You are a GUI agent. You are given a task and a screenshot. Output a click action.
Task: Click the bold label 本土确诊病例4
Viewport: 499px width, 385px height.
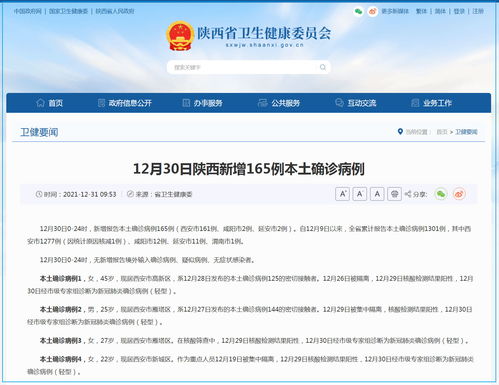point(61,359)
